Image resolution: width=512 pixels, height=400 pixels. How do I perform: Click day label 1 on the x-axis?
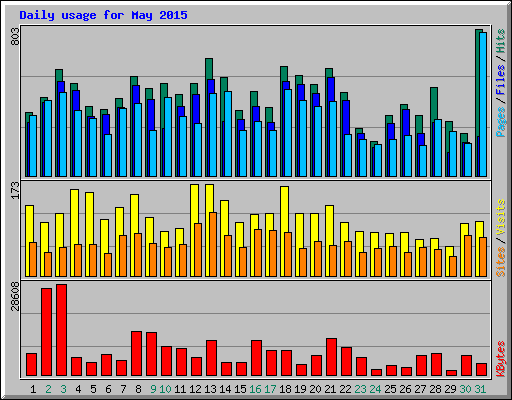33,389
